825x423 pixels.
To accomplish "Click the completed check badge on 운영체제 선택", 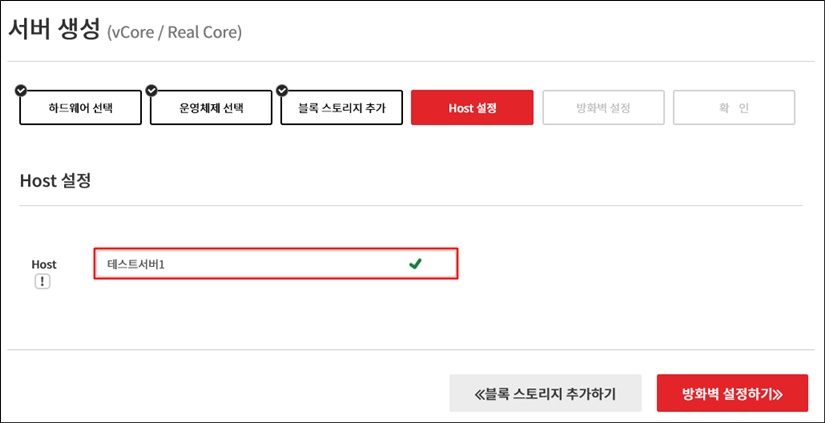I will pyautogui.click(x=152, y=90).
